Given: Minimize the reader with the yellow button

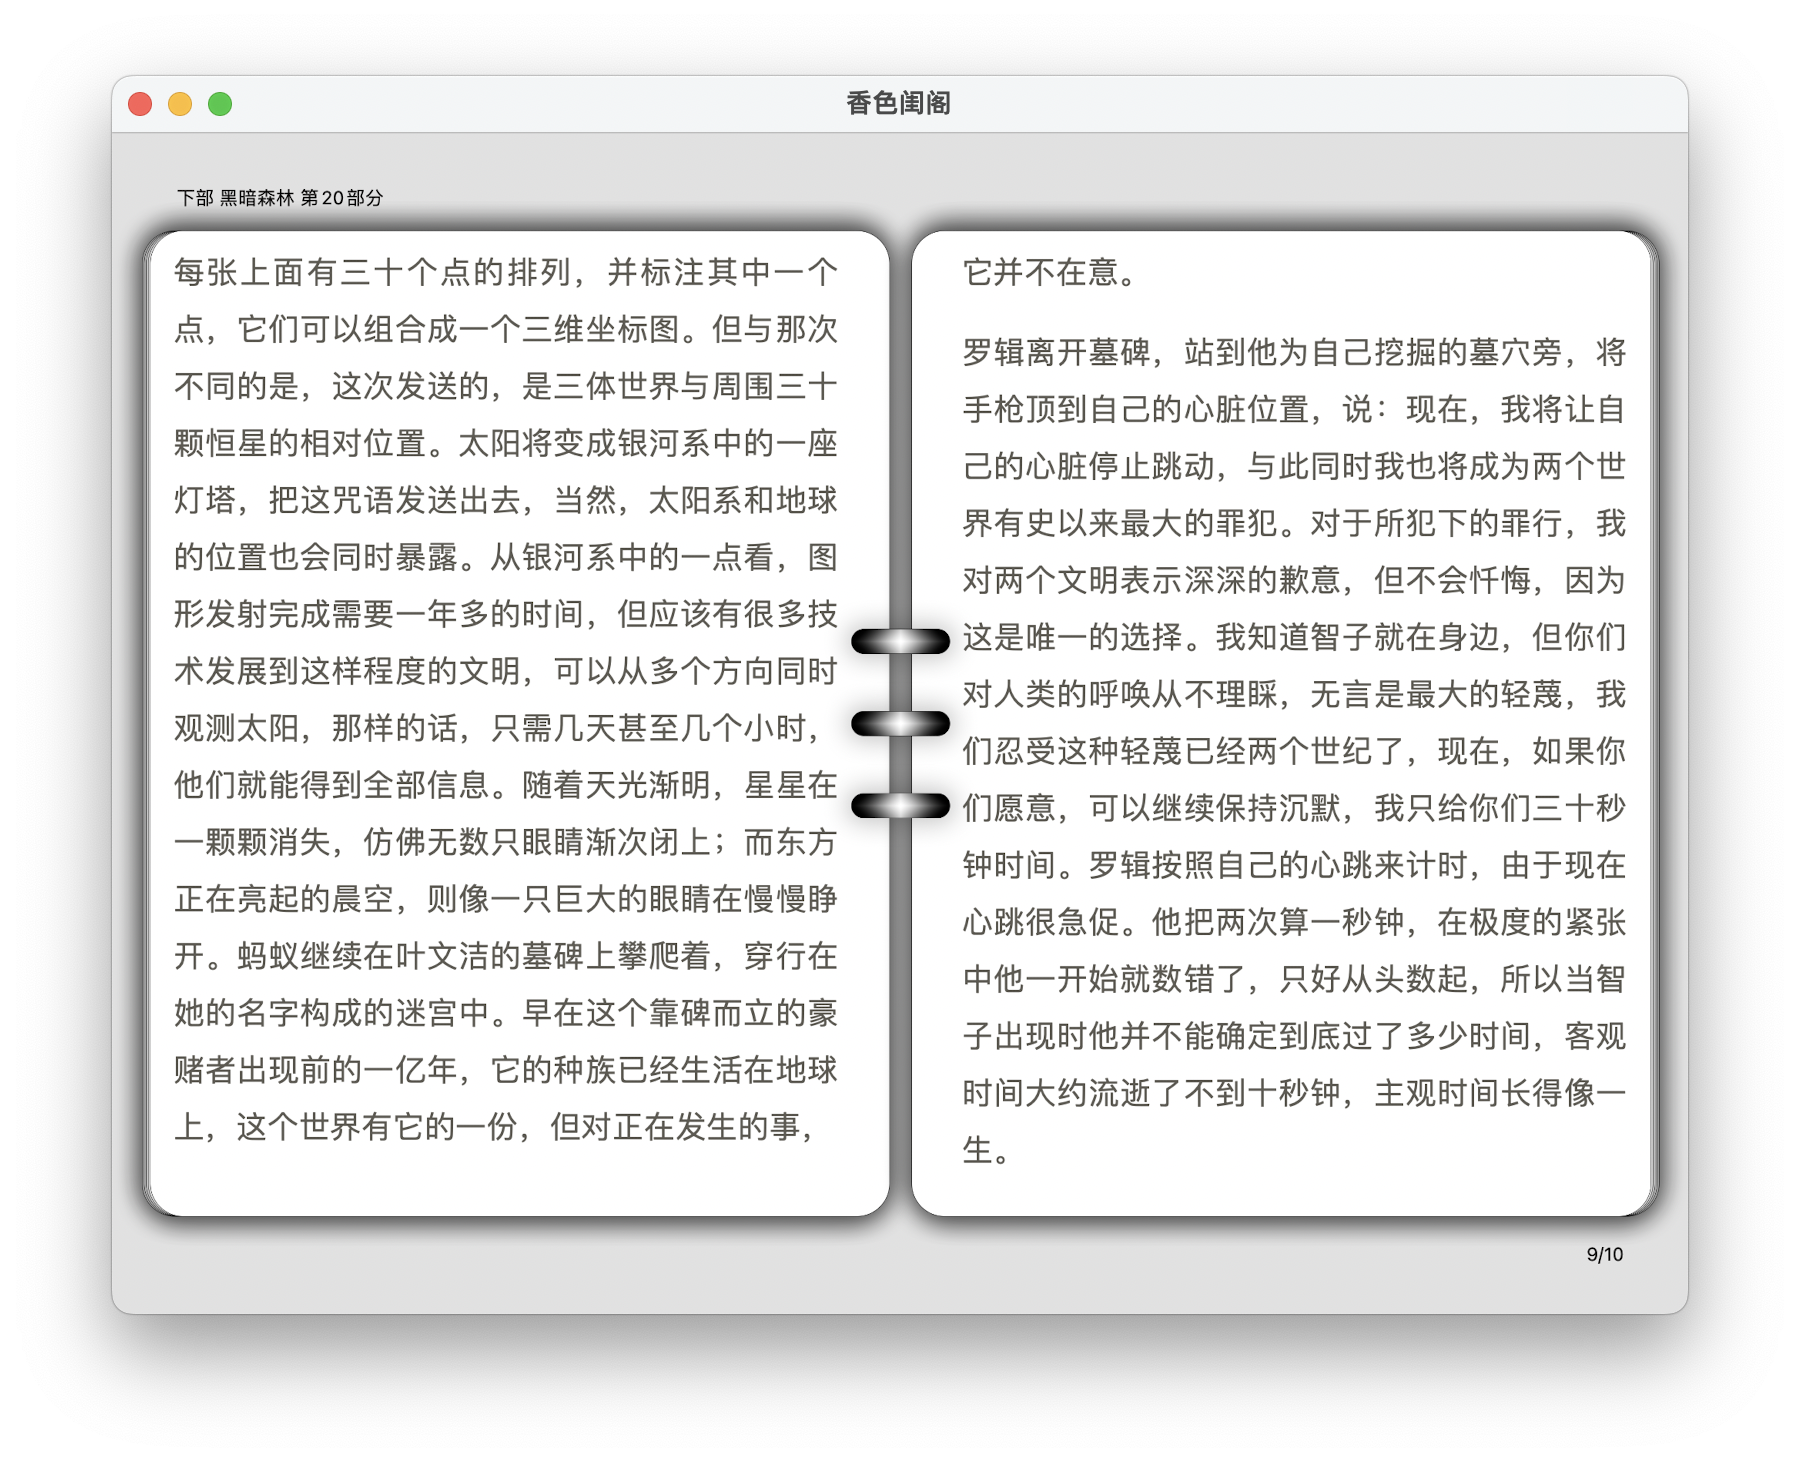Looking at the screenshot, I should (180, 104).
